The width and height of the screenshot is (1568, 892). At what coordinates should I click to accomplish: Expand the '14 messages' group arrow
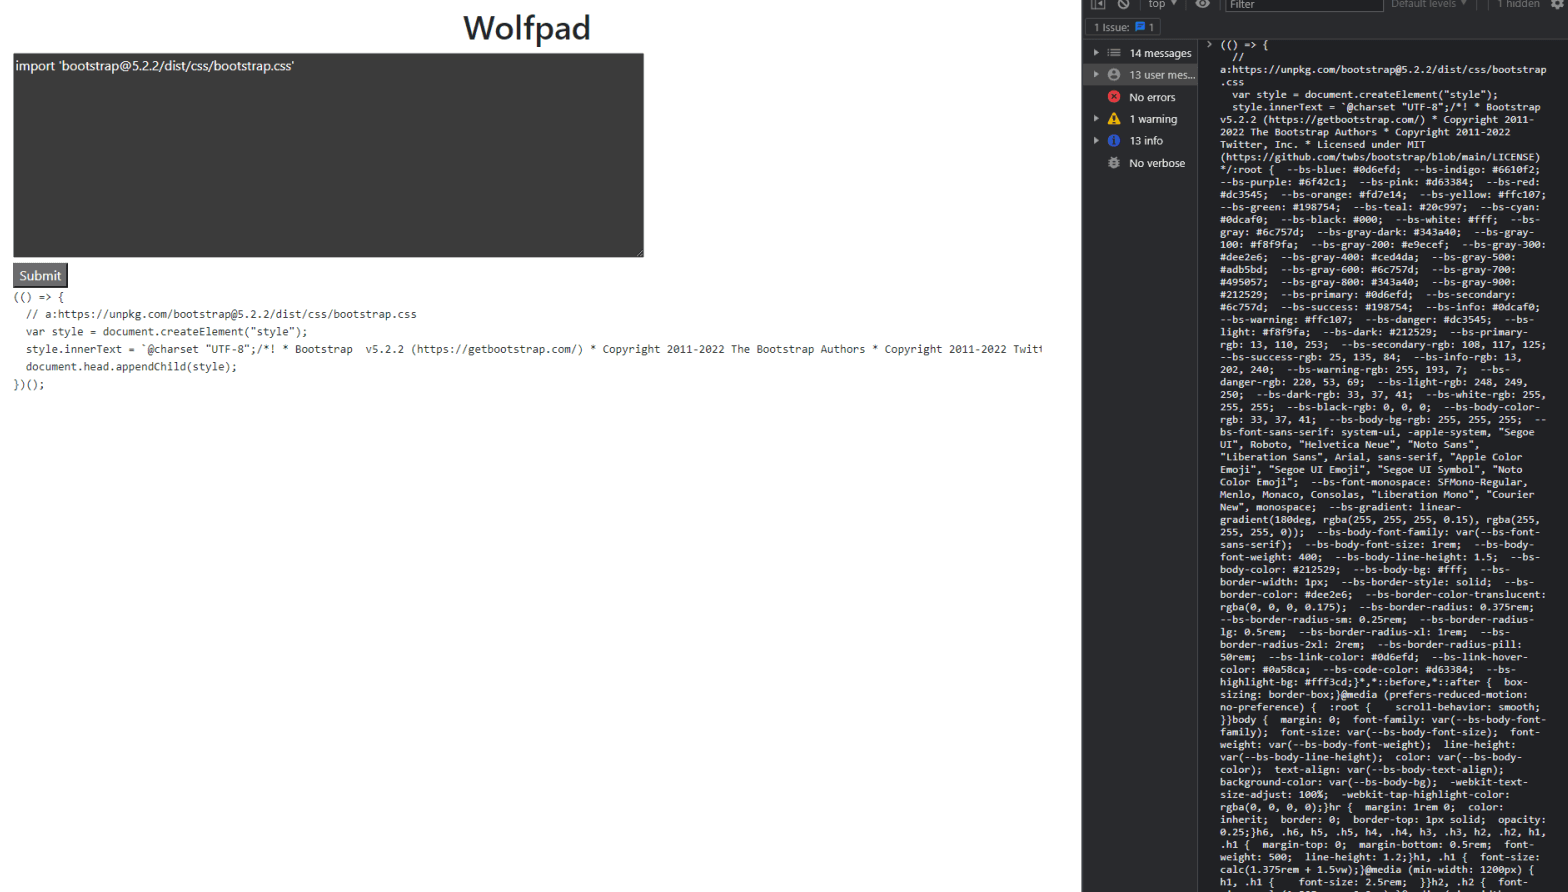[x=1096, y=53]
